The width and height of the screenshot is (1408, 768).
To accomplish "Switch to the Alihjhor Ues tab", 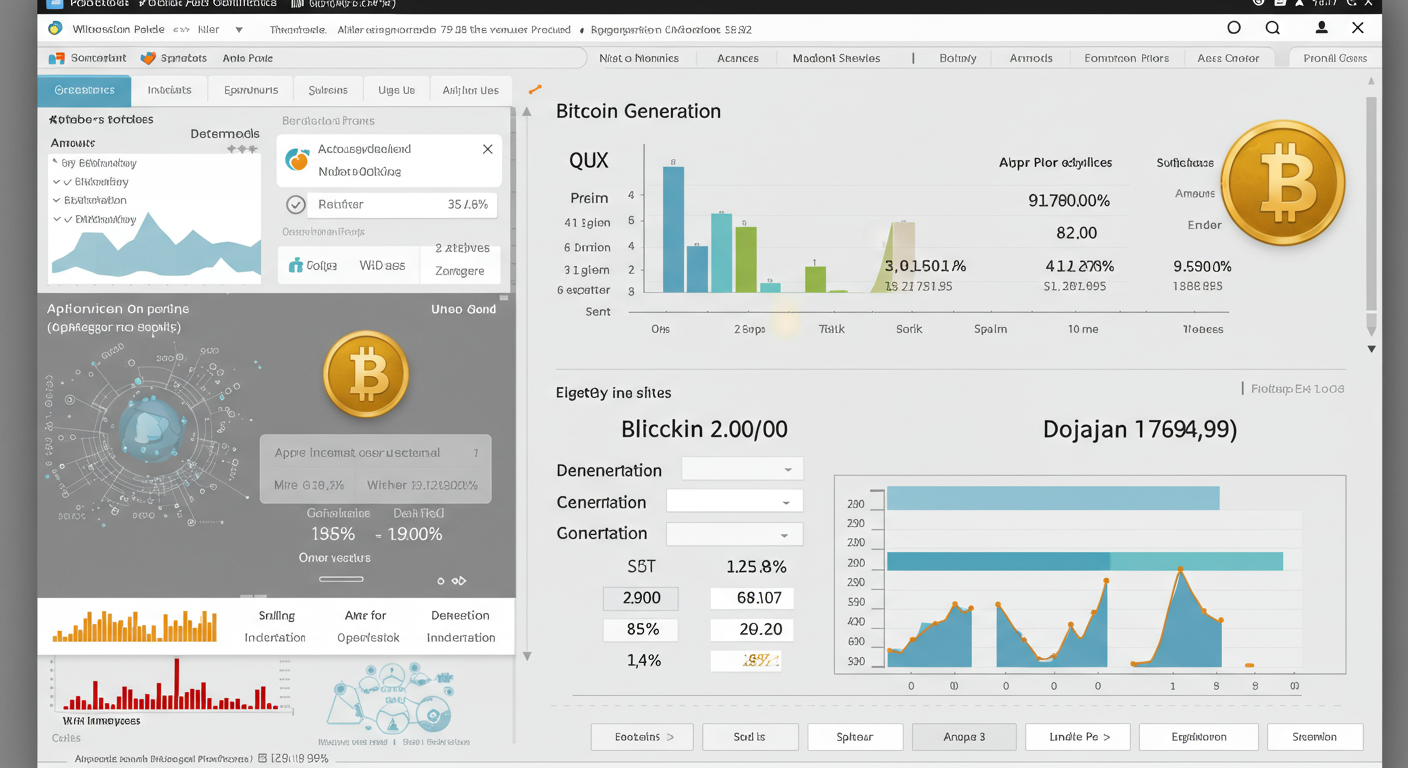I will tap(470, 90).
